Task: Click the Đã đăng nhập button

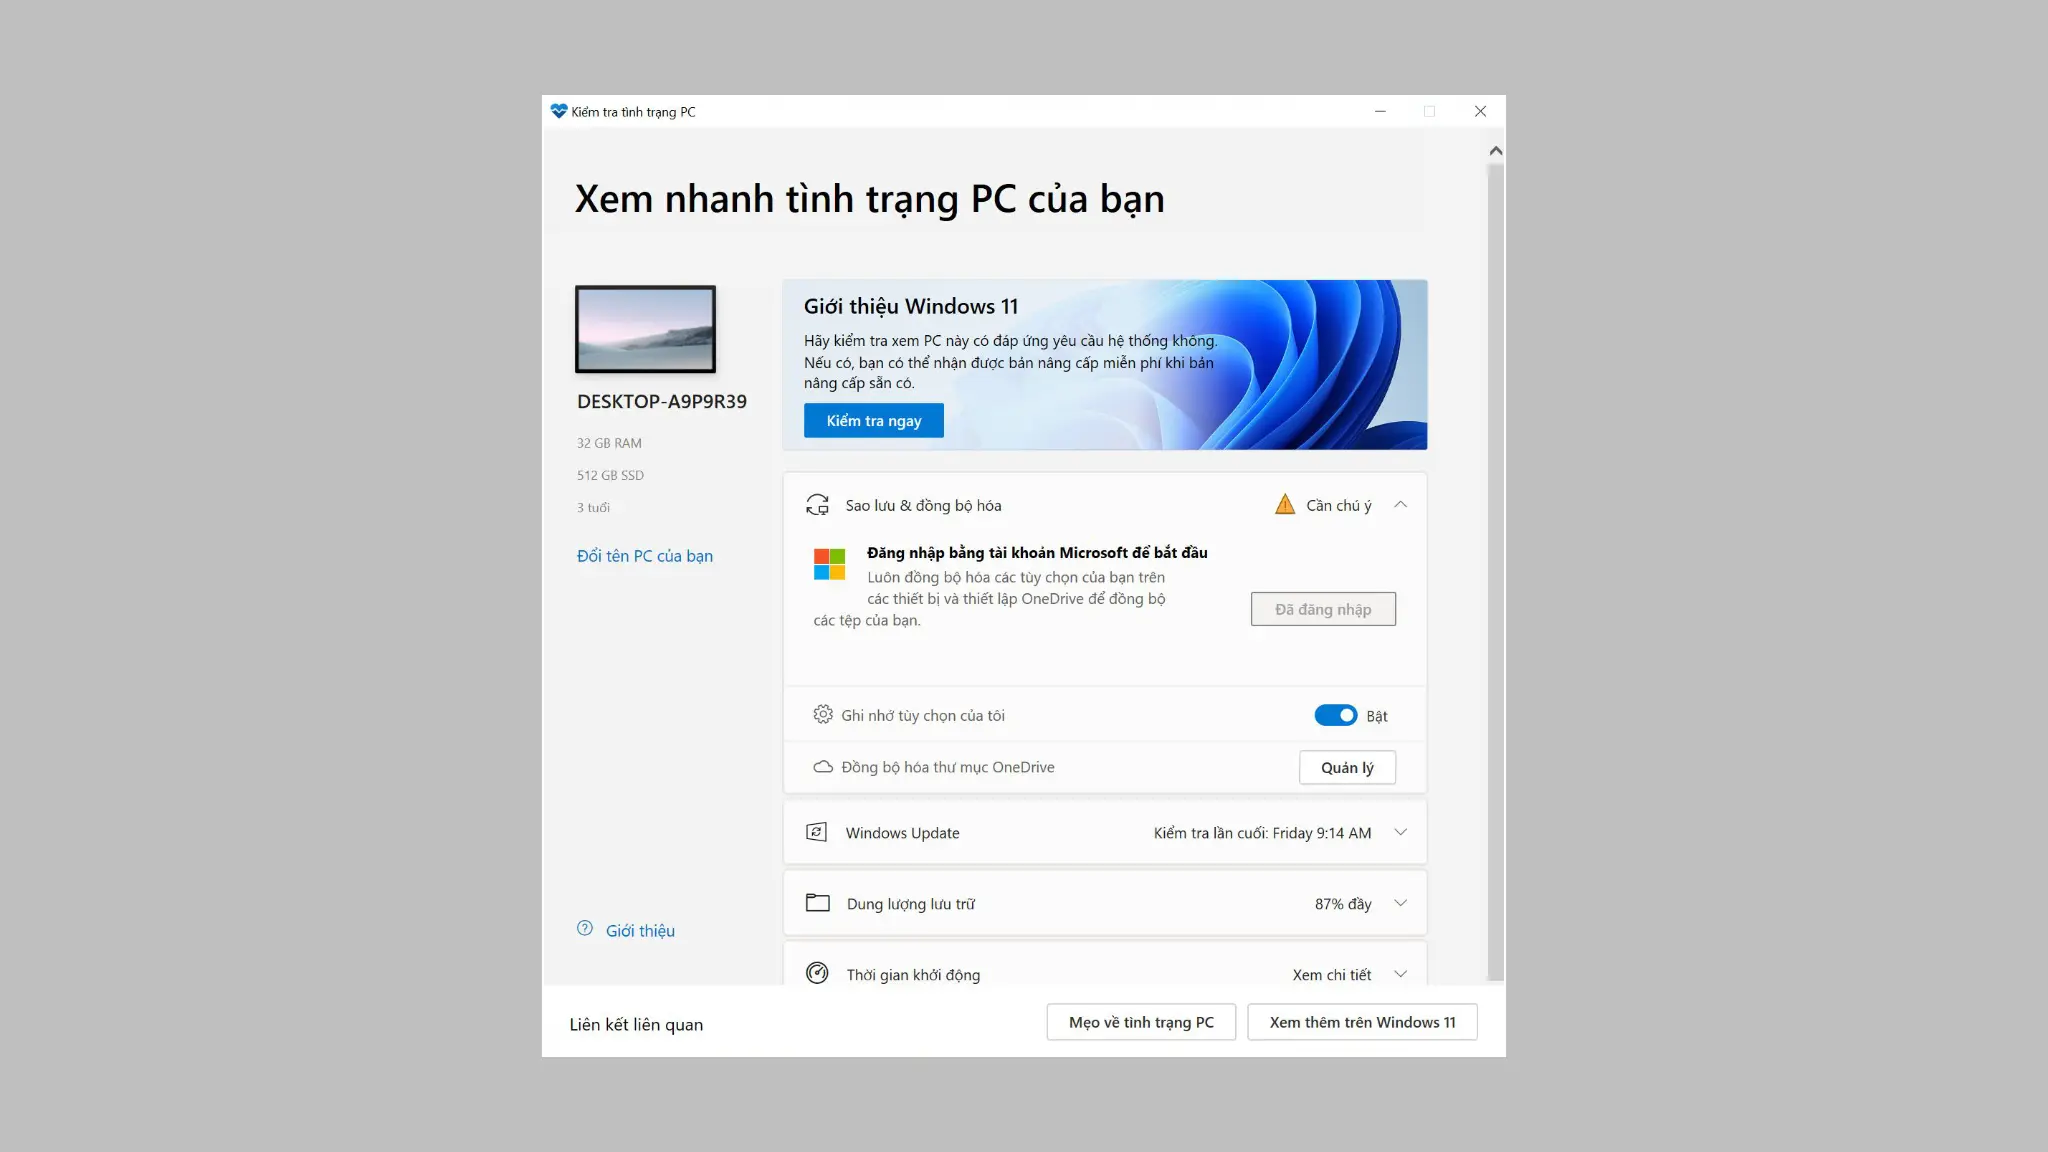Action: pyautogui.click(x=1323, y=609)
